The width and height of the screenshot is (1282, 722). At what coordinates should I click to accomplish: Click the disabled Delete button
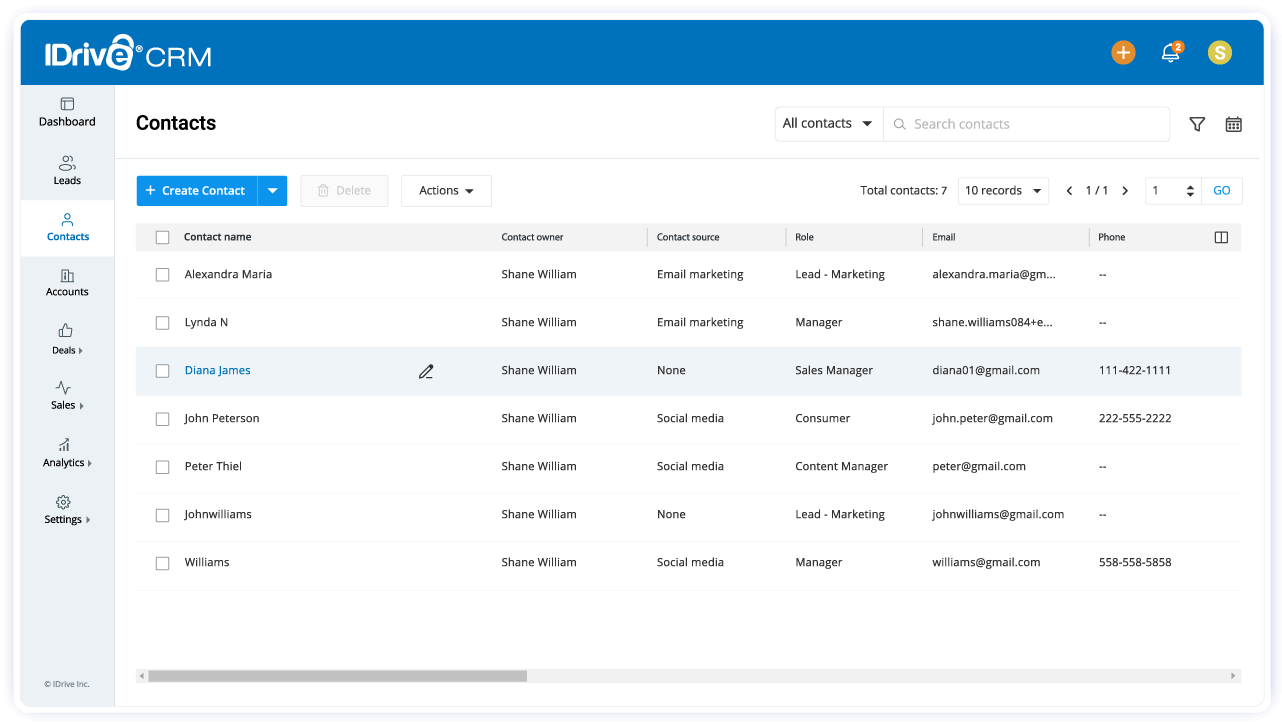(344, 191)
